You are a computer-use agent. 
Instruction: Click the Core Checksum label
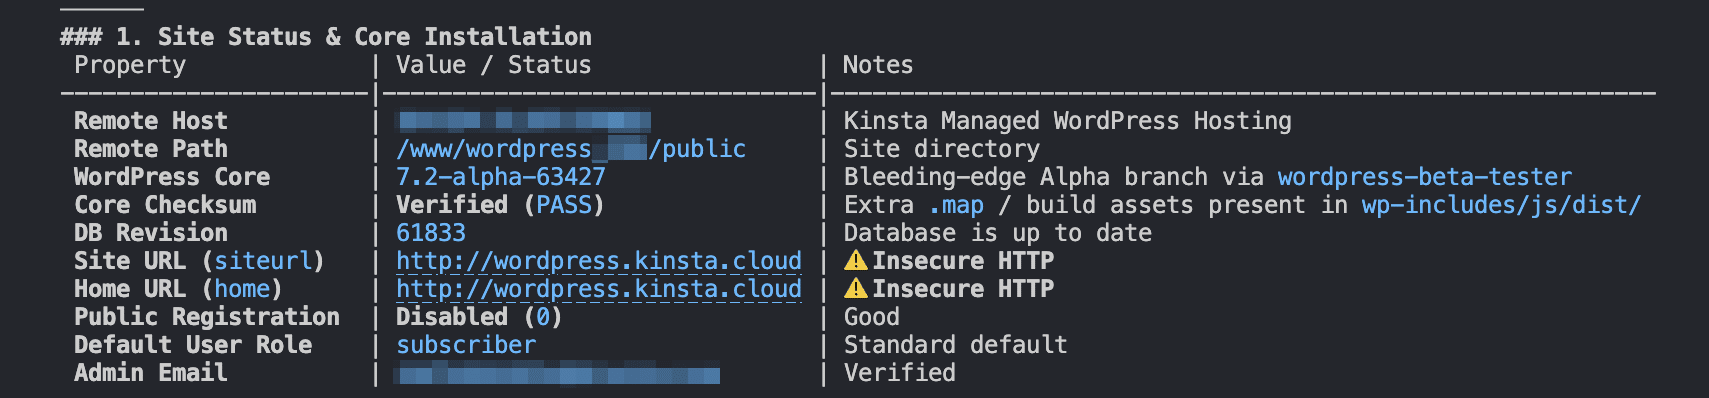click(x=165, y=205)
